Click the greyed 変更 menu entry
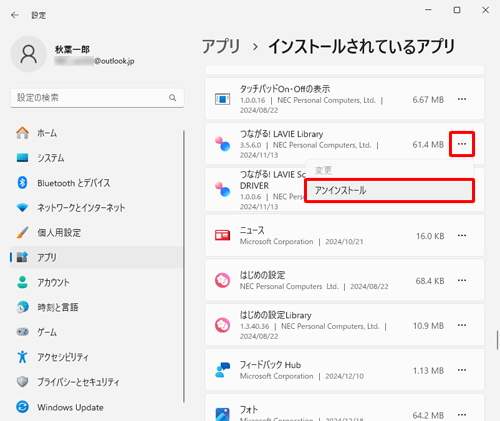Image resolution: width=500 pixels, height=421 pixels. tap(323, 171)
